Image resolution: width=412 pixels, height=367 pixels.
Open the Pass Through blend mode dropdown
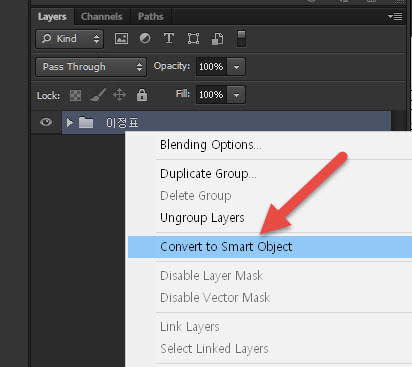click(x=91, y=67)
